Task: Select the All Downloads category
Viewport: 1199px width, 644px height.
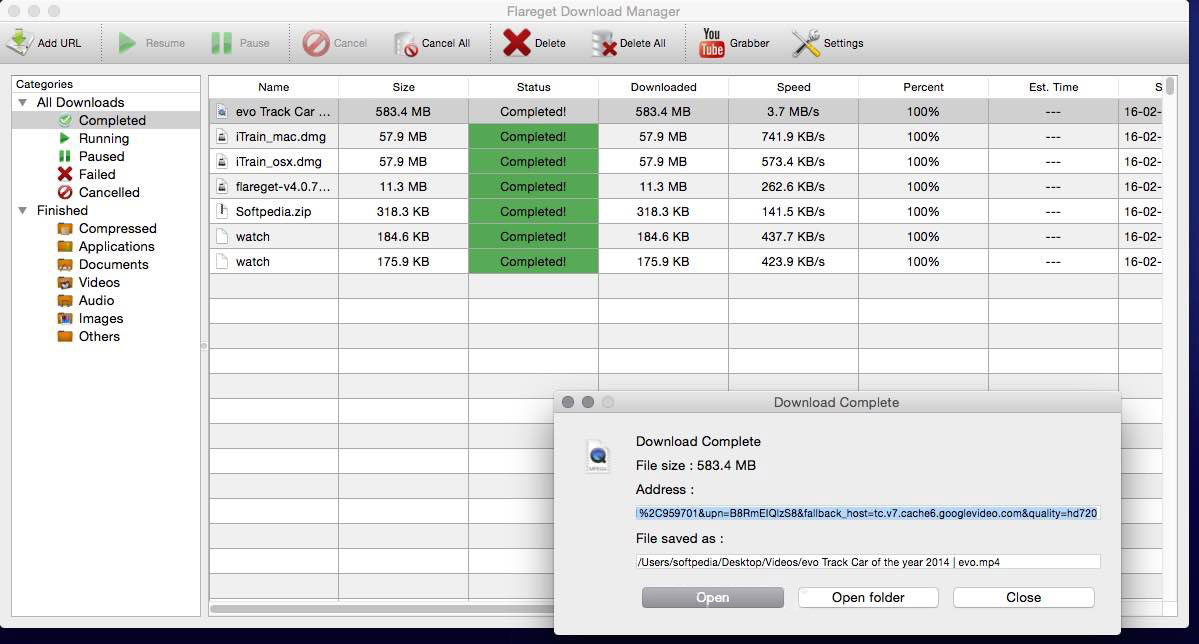Action: pos(80,102)
